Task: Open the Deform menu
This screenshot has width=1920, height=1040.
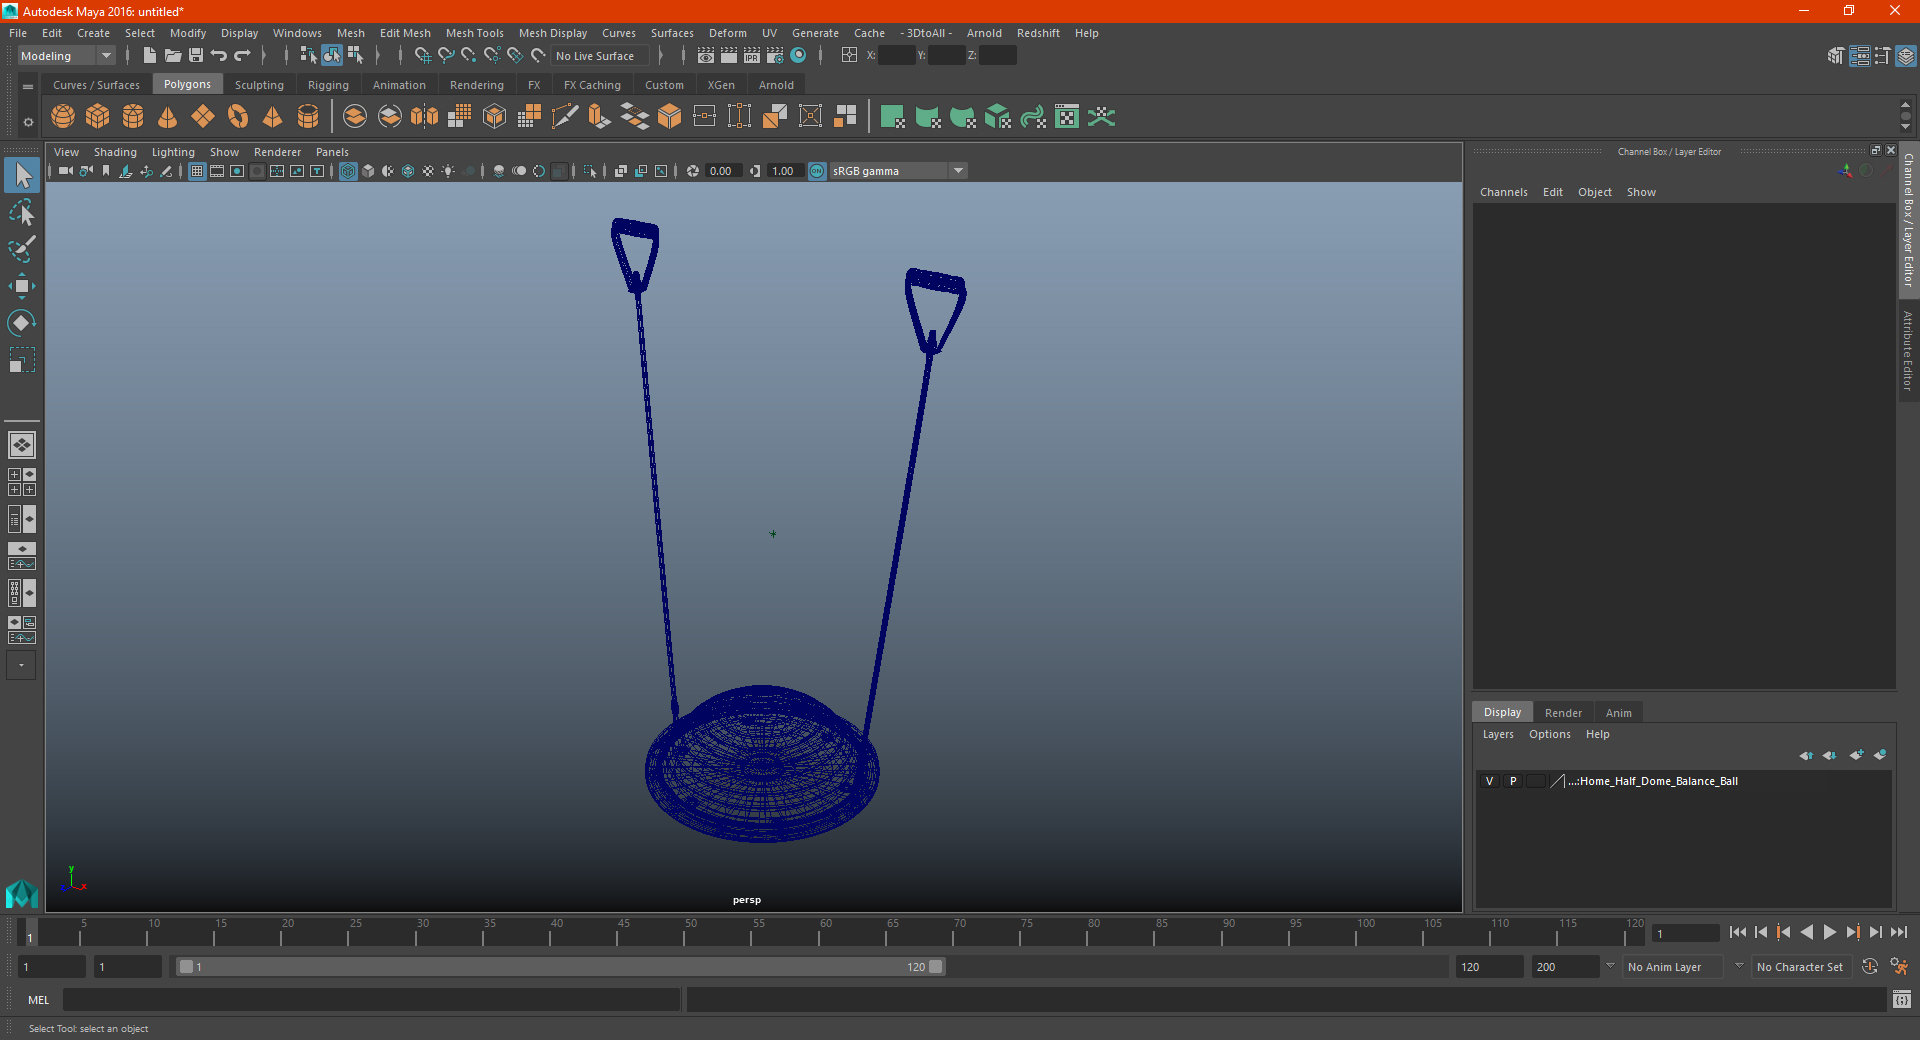Action: [x=727, y=33]
